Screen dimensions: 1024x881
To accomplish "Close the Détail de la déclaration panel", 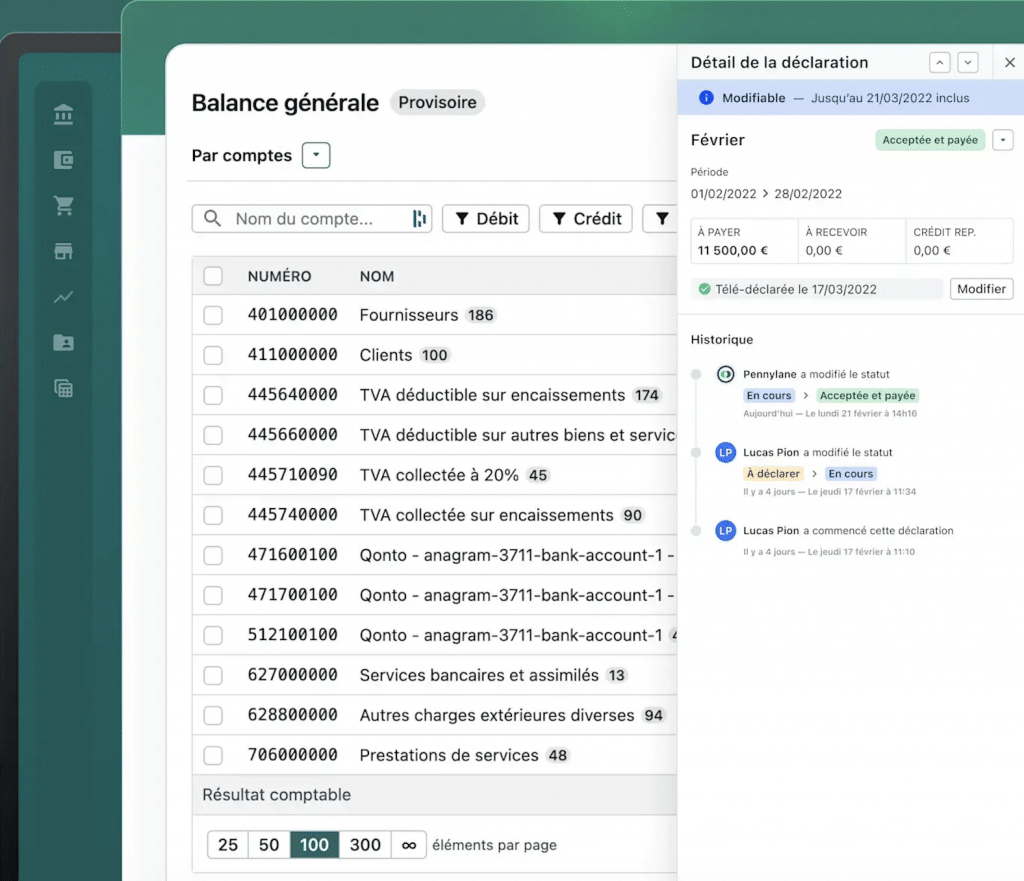I will click(x=1009, y=63).
